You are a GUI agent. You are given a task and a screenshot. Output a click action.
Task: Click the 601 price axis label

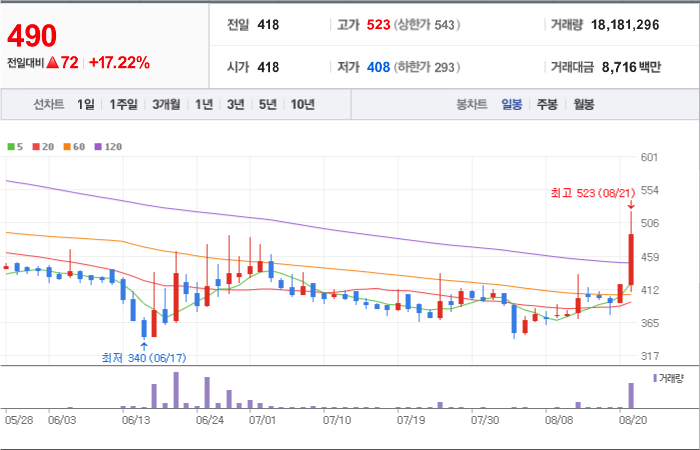[x=649, y=157]
